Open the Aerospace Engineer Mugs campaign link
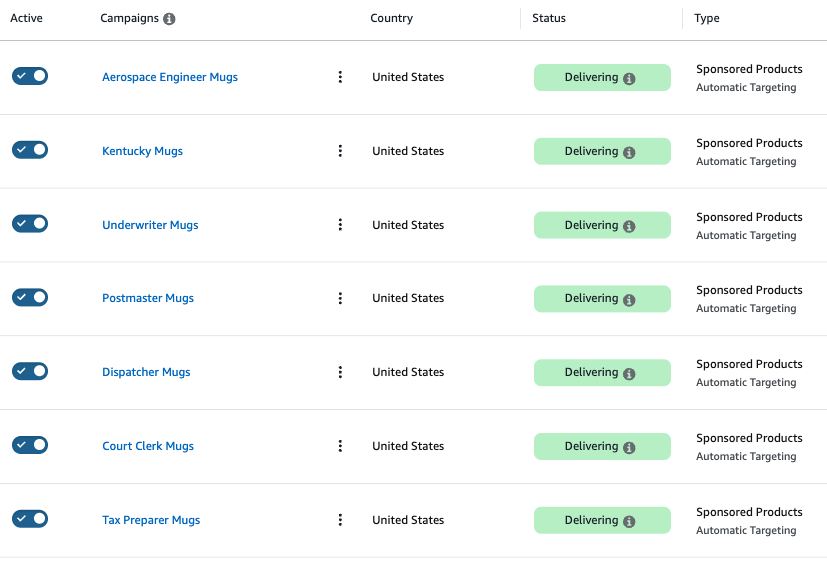 [170, 77]
